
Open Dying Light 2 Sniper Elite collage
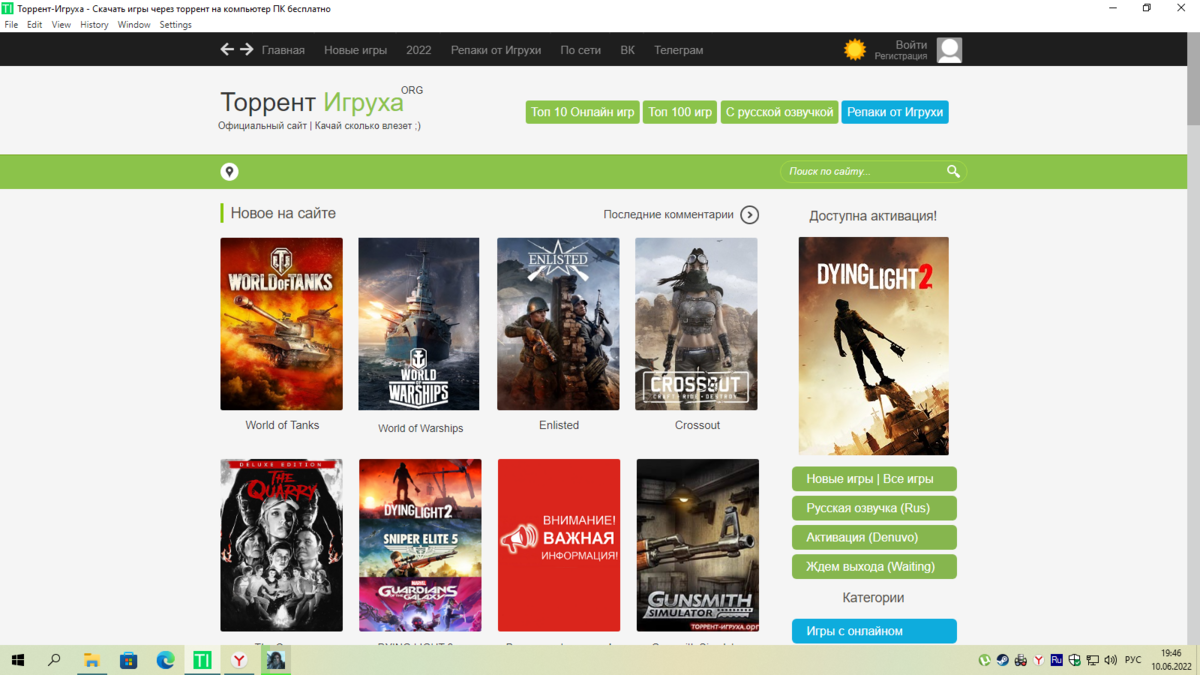[x=420, y=545]
